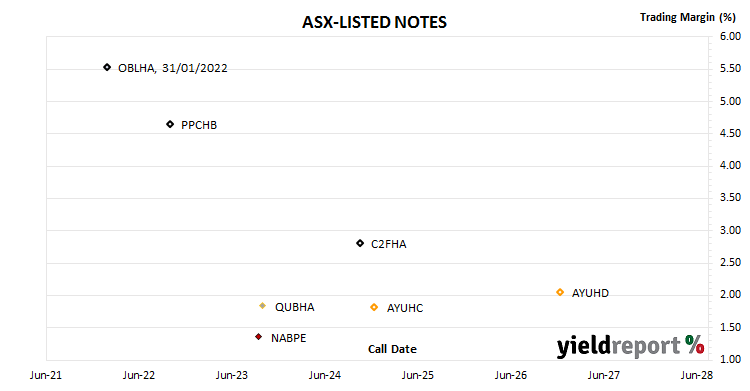Click the dark red NABPE marker
The height and width of the screenshot is (391, 750).
pyautogui.click(x=258, y=337)
